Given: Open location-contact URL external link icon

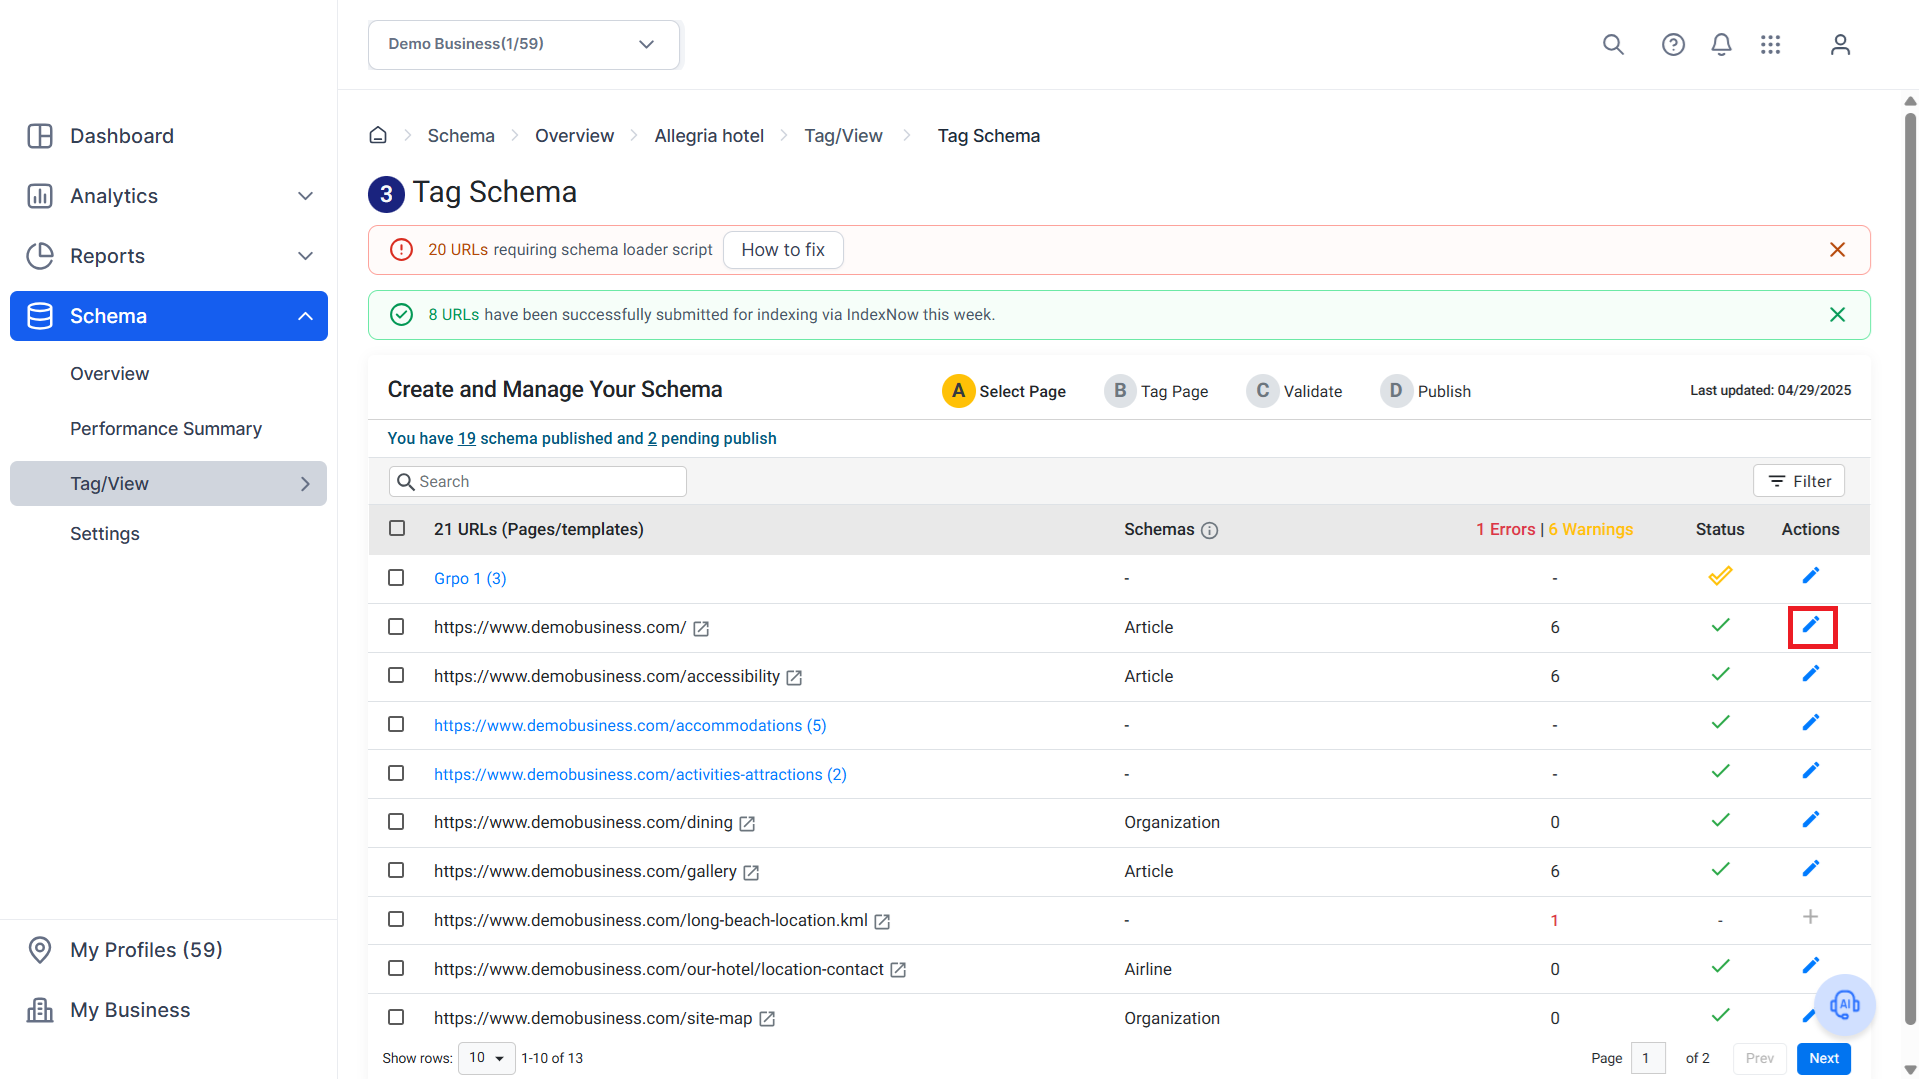Looking at the screenshot, I should [898, 970].
